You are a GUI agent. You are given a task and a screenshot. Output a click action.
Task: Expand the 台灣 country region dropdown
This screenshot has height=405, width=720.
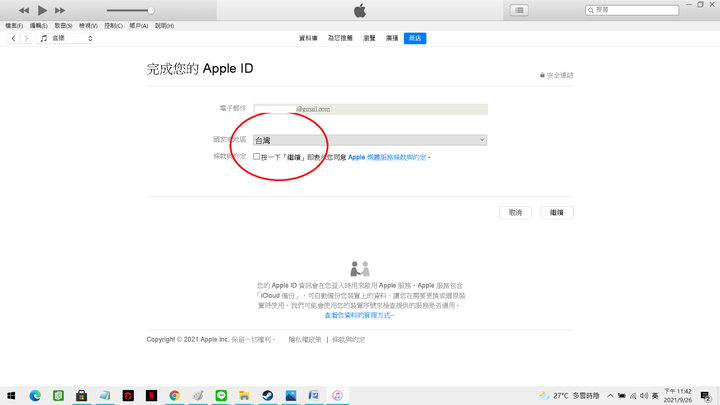pyautogui.click(x=370, y=140)
